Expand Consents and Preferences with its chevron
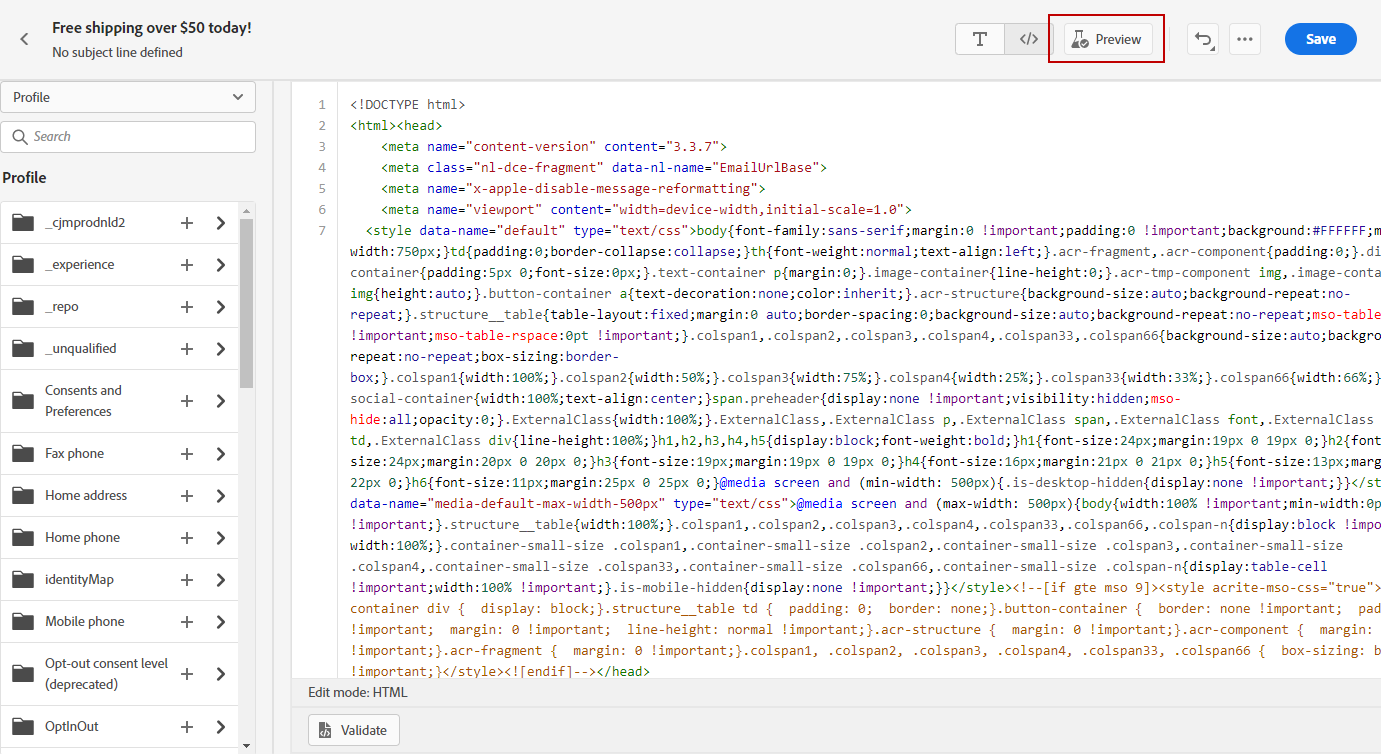Image resolution: width=1381 pixels, height=754 pixels. 221,401
